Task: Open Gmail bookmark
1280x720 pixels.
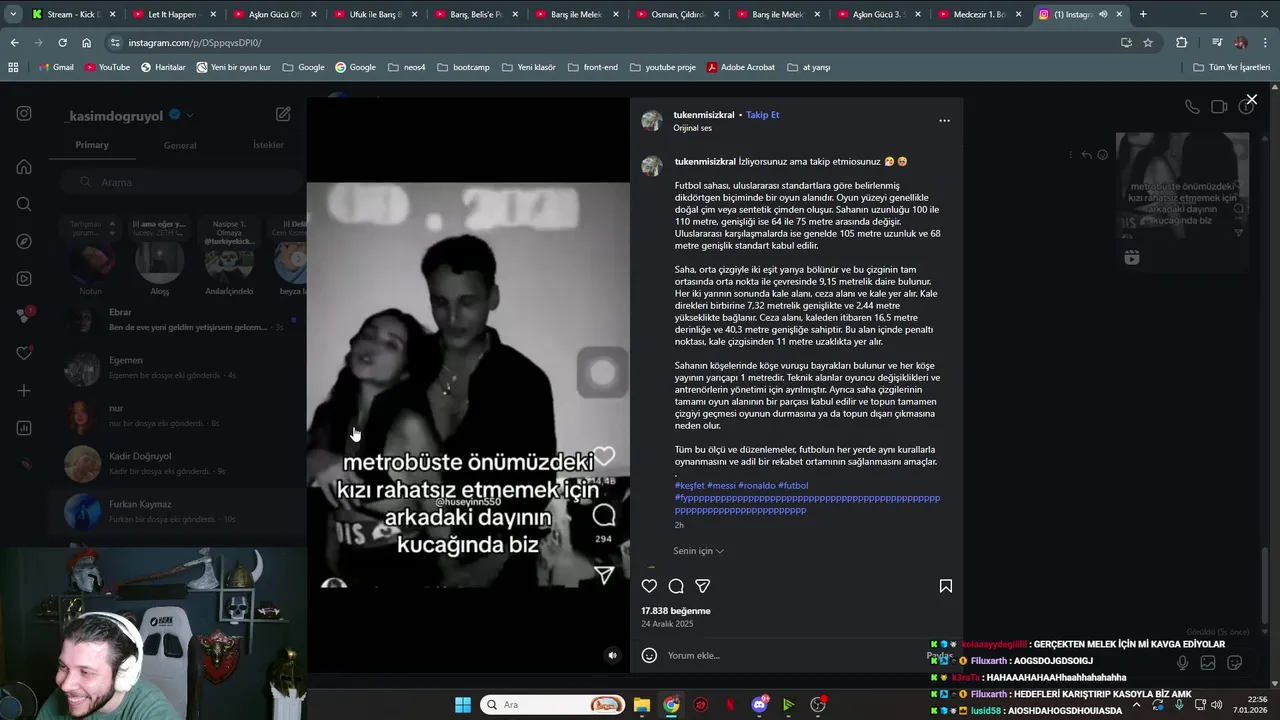Action: [x=55, y=67]
